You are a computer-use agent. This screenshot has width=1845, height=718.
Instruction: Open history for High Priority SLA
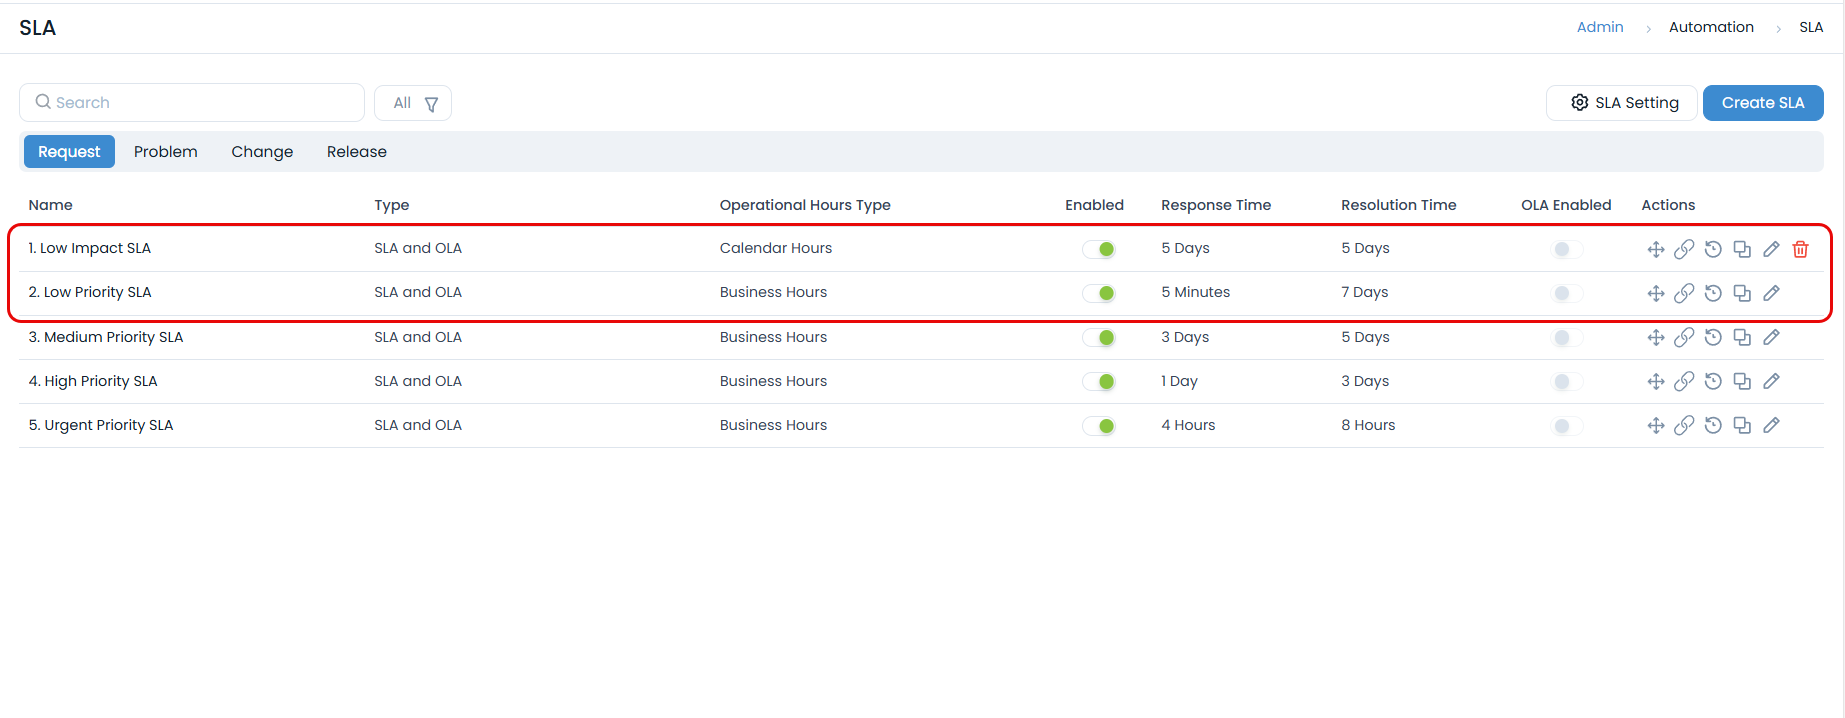[x=1713, y=381]
